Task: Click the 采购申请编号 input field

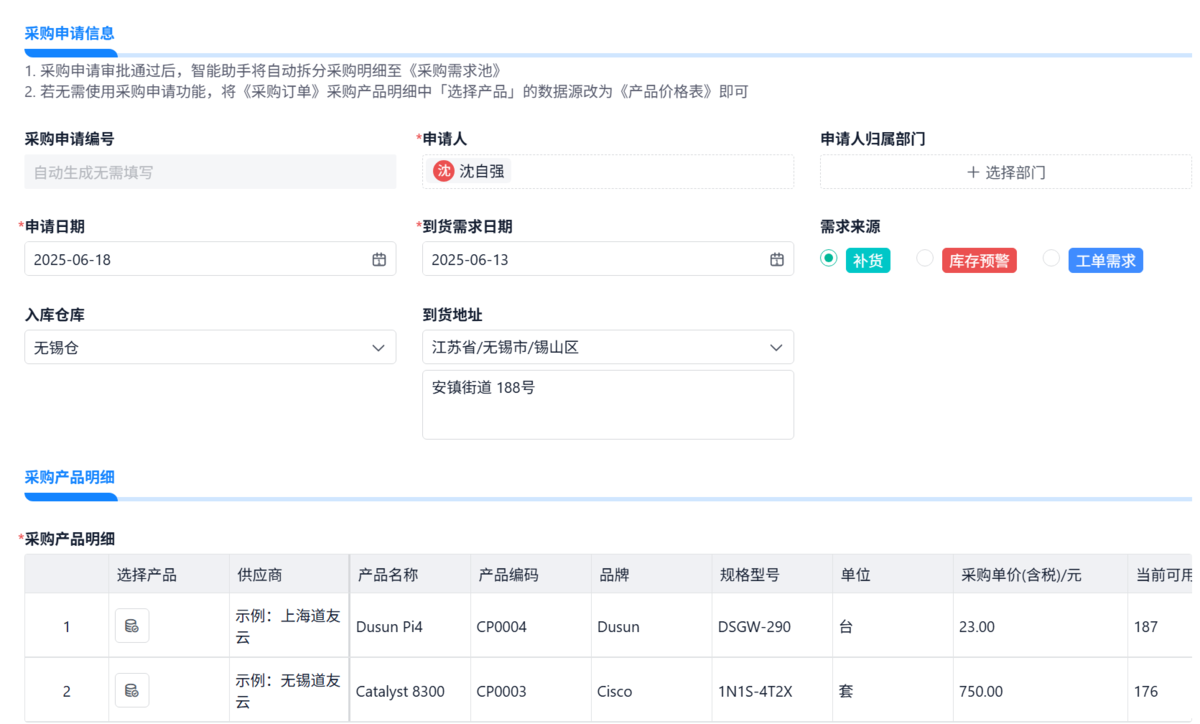Action: (210, 172)
